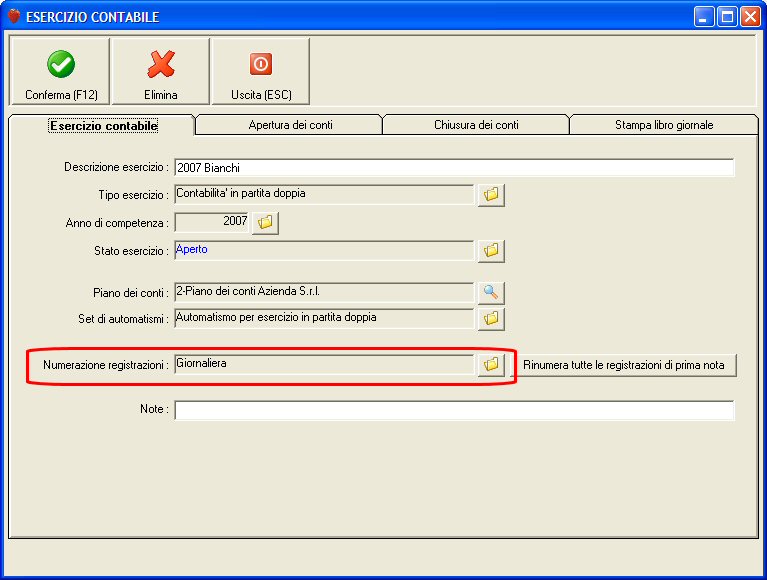This screenshot has width=767, height=580.
Task: Open folder icon next to Tipo esercizio
Action: pos(491,195)
